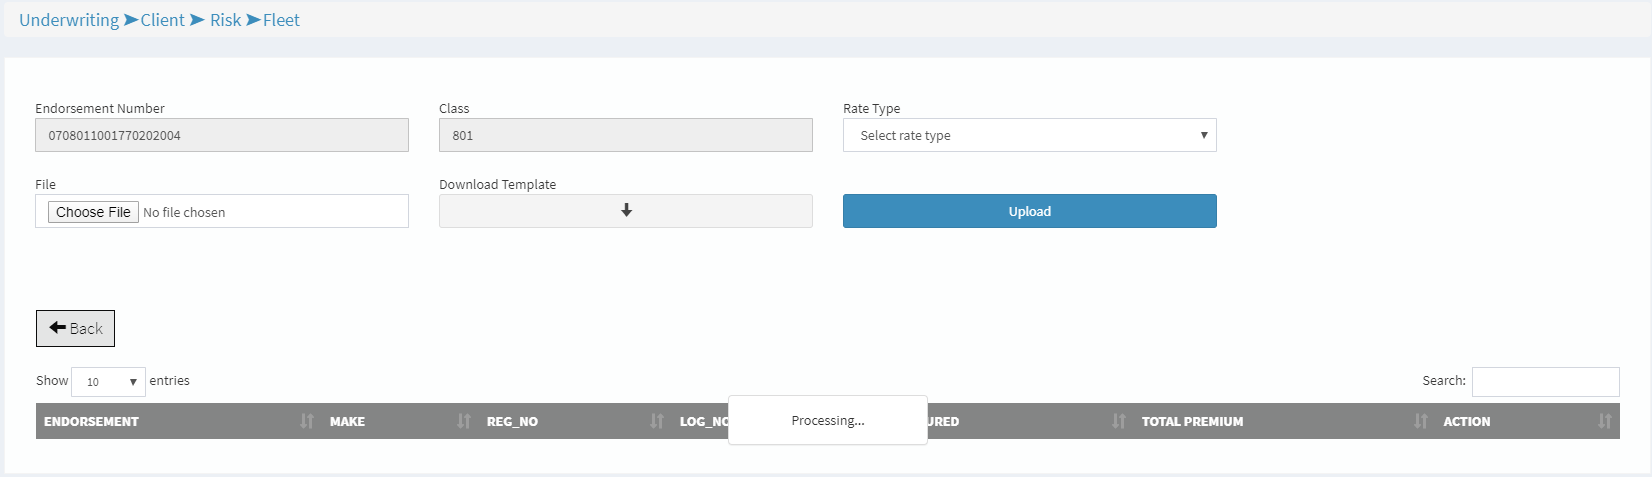
Task: Click the Class field showing 801
Action: (625, 135)
